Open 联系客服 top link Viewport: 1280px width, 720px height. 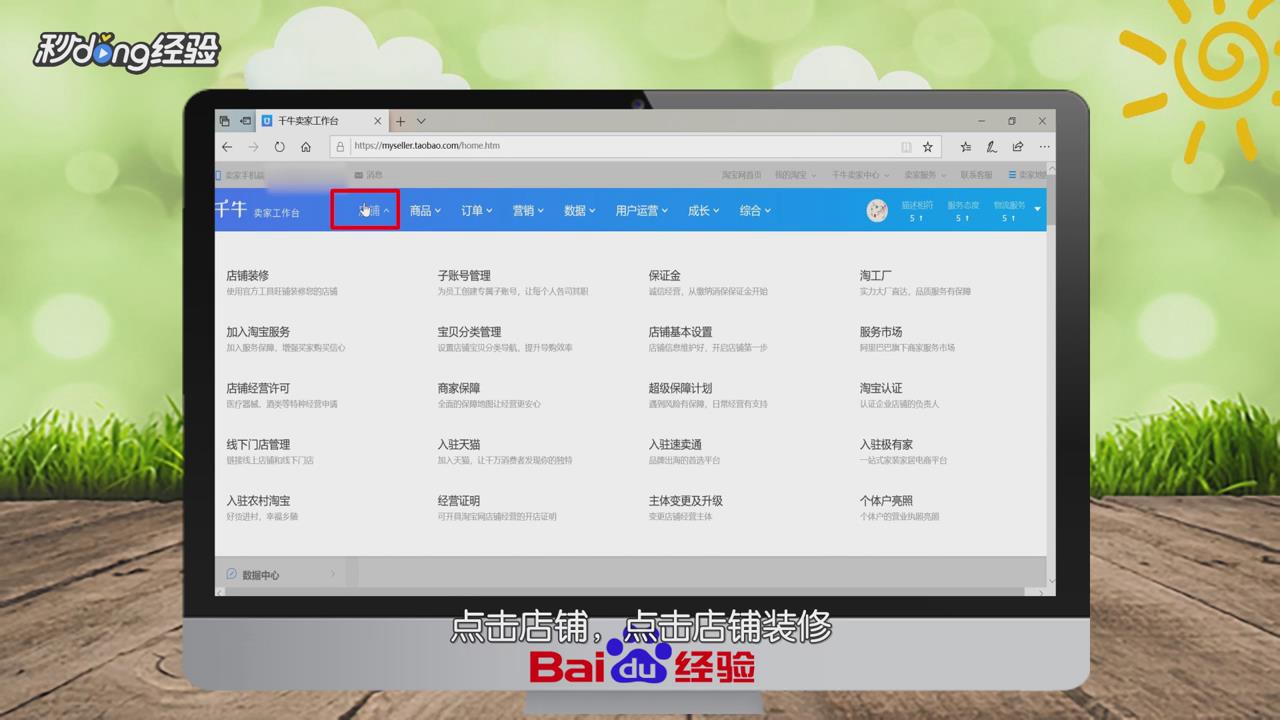[x=976, y=175]
